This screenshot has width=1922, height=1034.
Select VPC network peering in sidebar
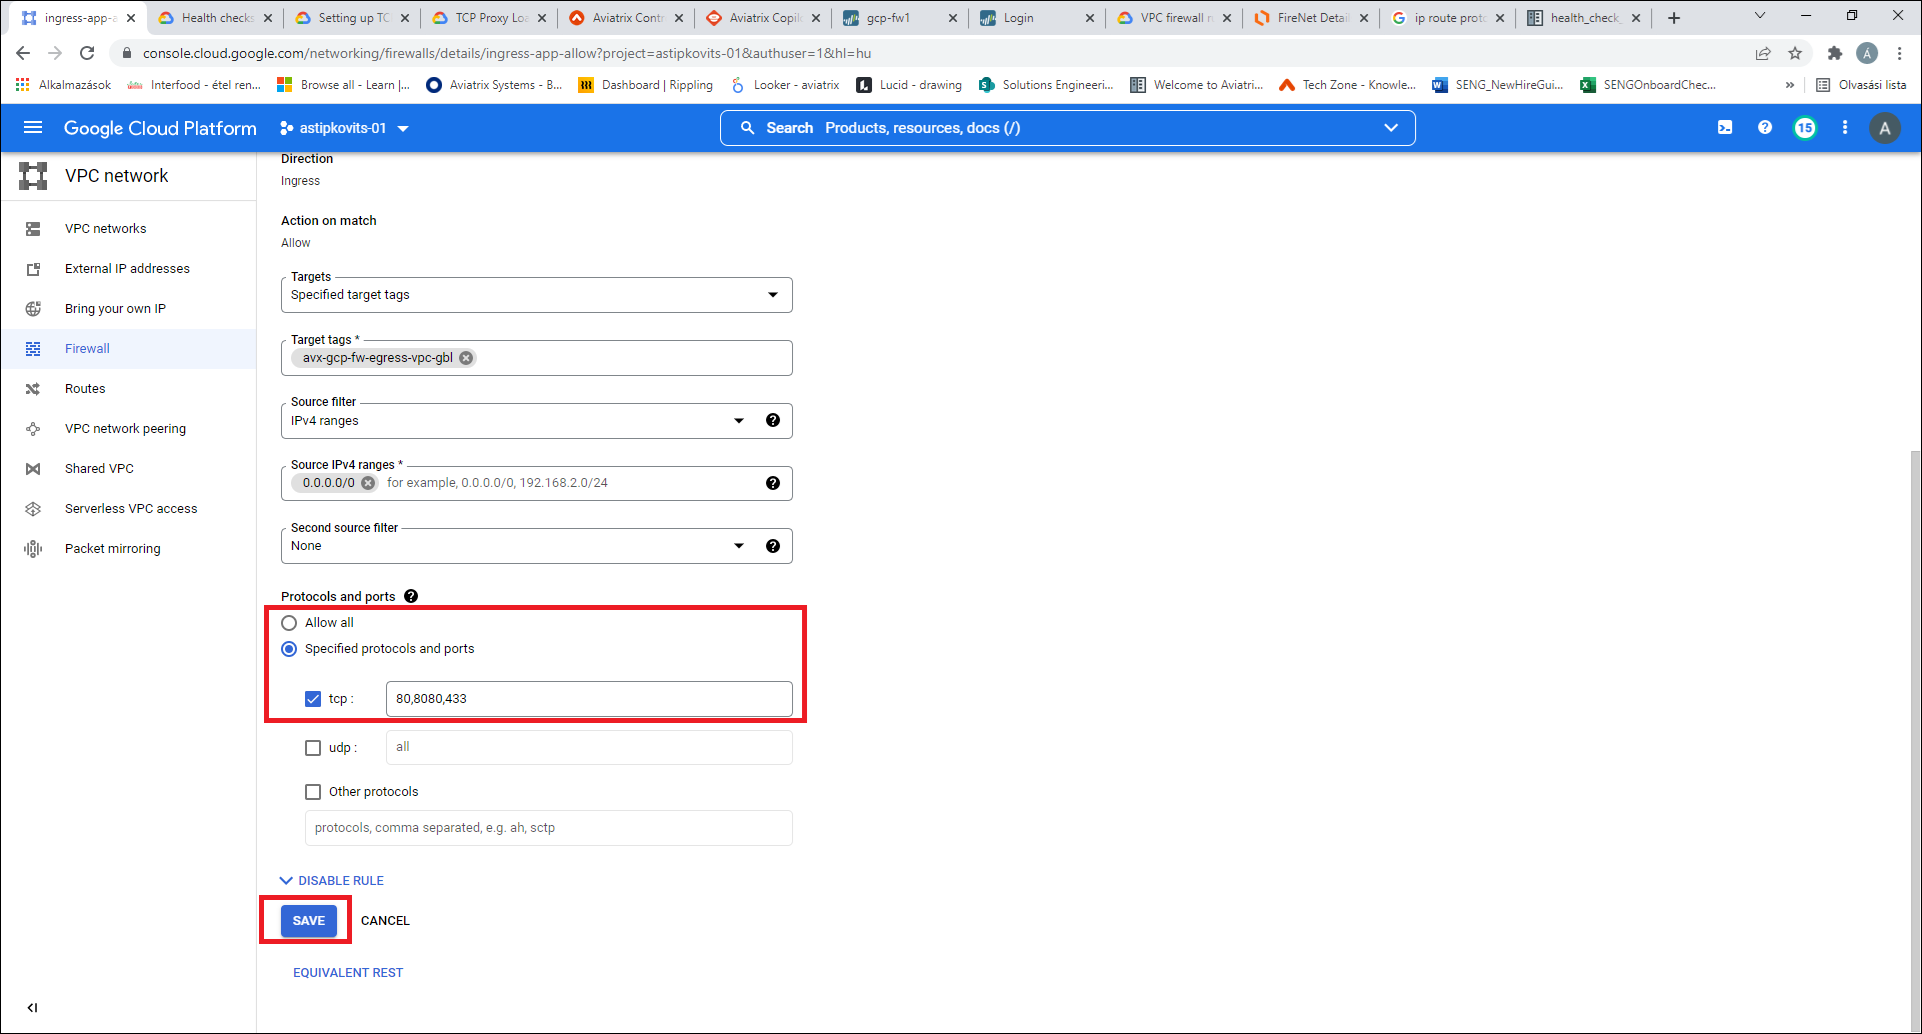(x=125, y=428)
